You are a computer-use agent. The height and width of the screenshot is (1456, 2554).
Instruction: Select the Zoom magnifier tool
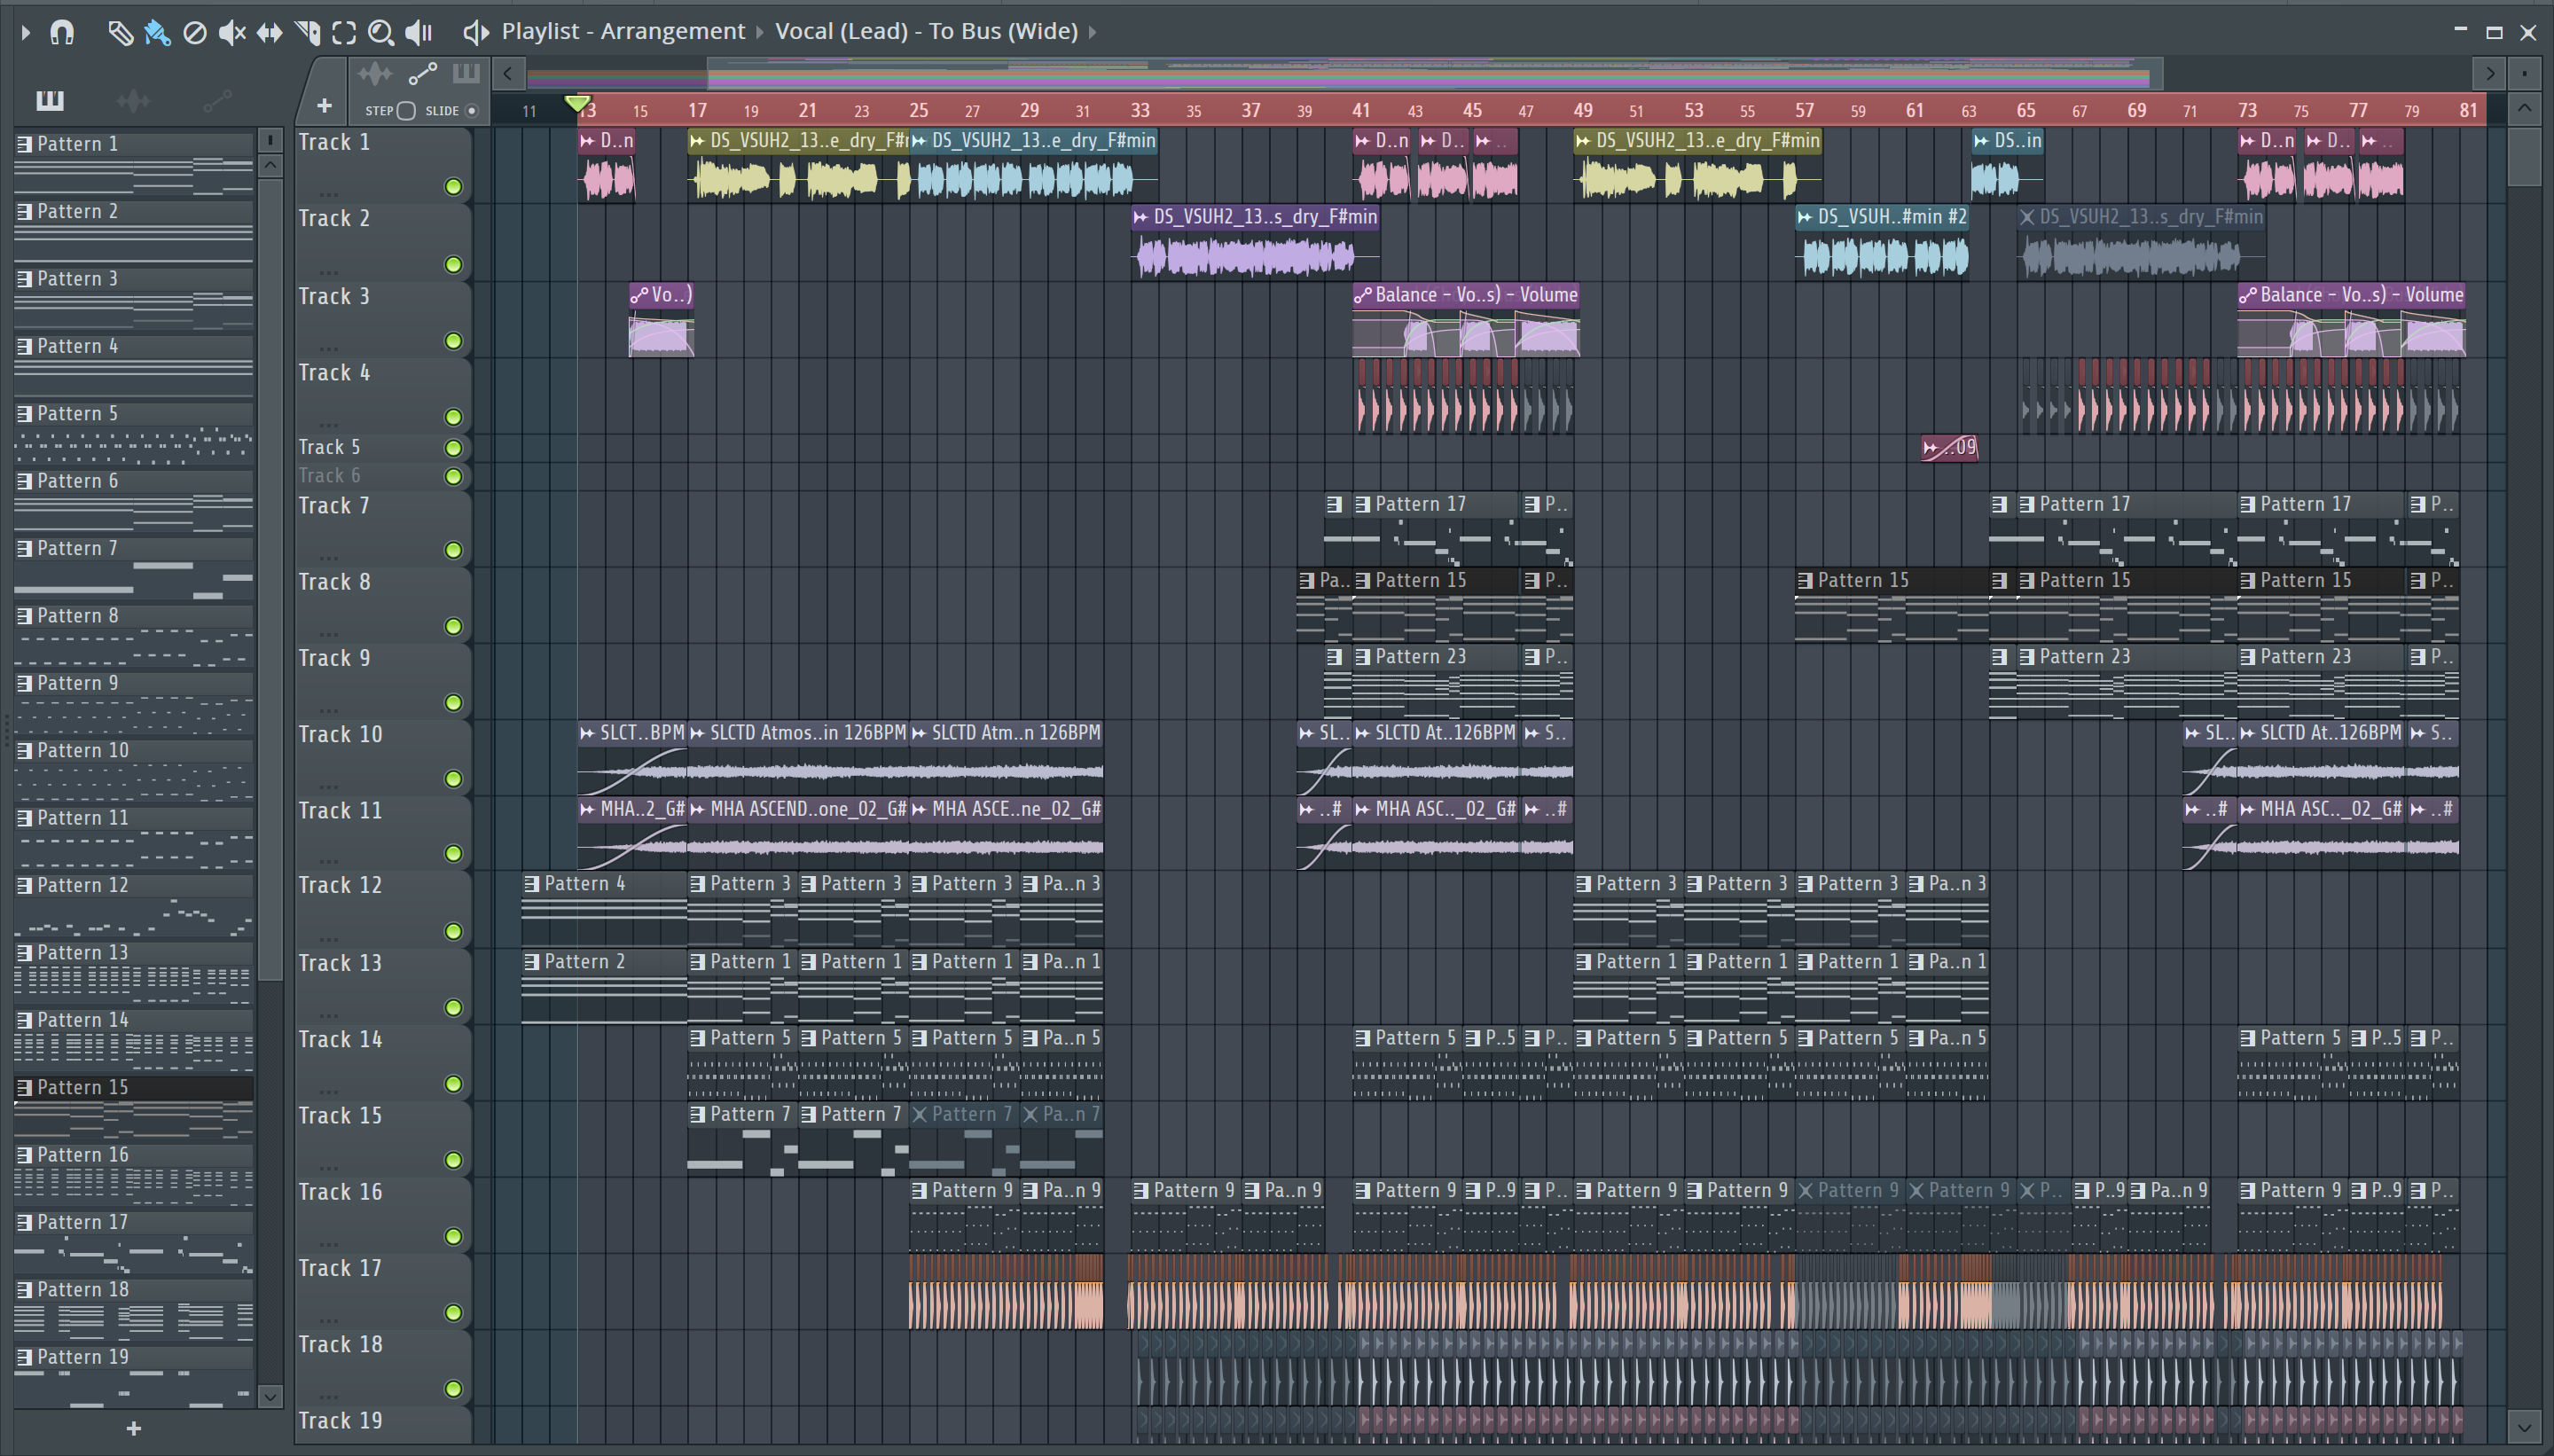381,32
